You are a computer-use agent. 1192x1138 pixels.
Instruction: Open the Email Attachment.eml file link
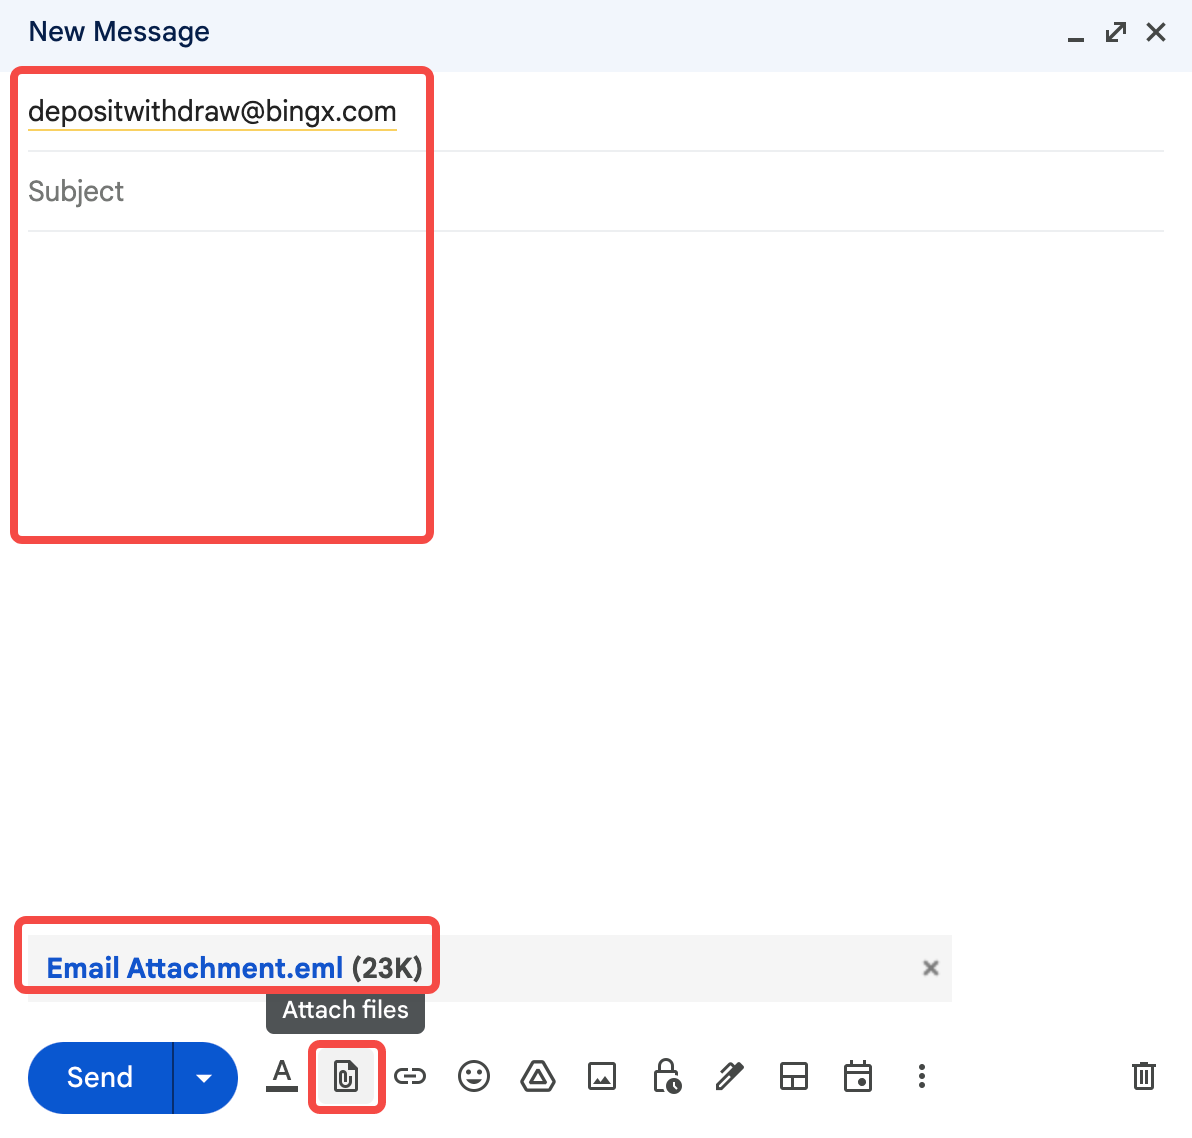pyautogui.click(x=195, y=968)
